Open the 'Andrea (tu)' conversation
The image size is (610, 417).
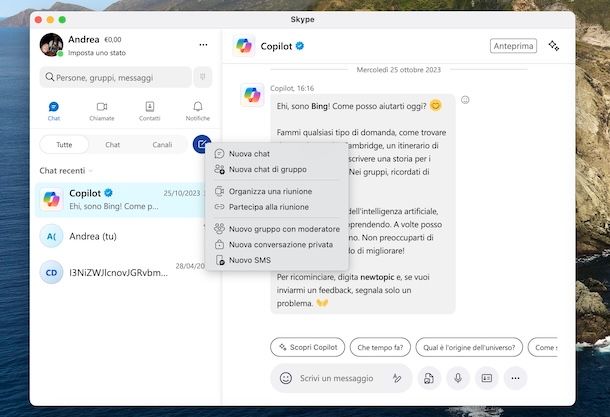pyautogui.click(x=121, y=236)
